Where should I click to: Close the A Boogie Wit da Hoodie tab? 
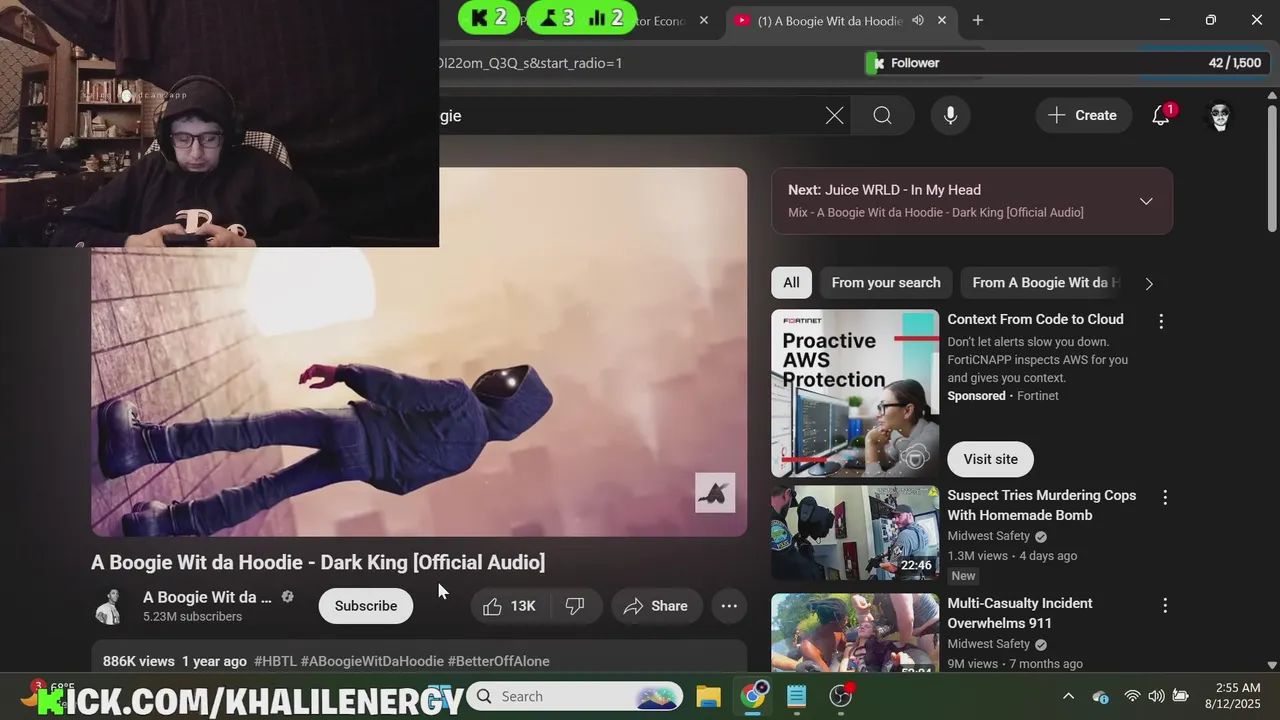pyautogui.click(x=942, y=20)
